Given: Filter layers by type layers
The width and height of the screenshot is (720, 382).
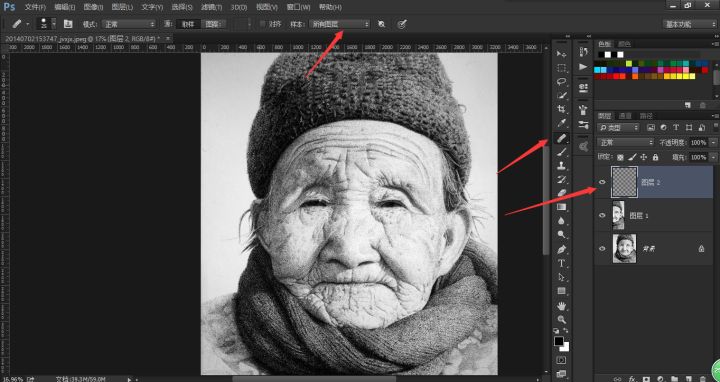Looking at the screenshot, I should coord(676,128).
